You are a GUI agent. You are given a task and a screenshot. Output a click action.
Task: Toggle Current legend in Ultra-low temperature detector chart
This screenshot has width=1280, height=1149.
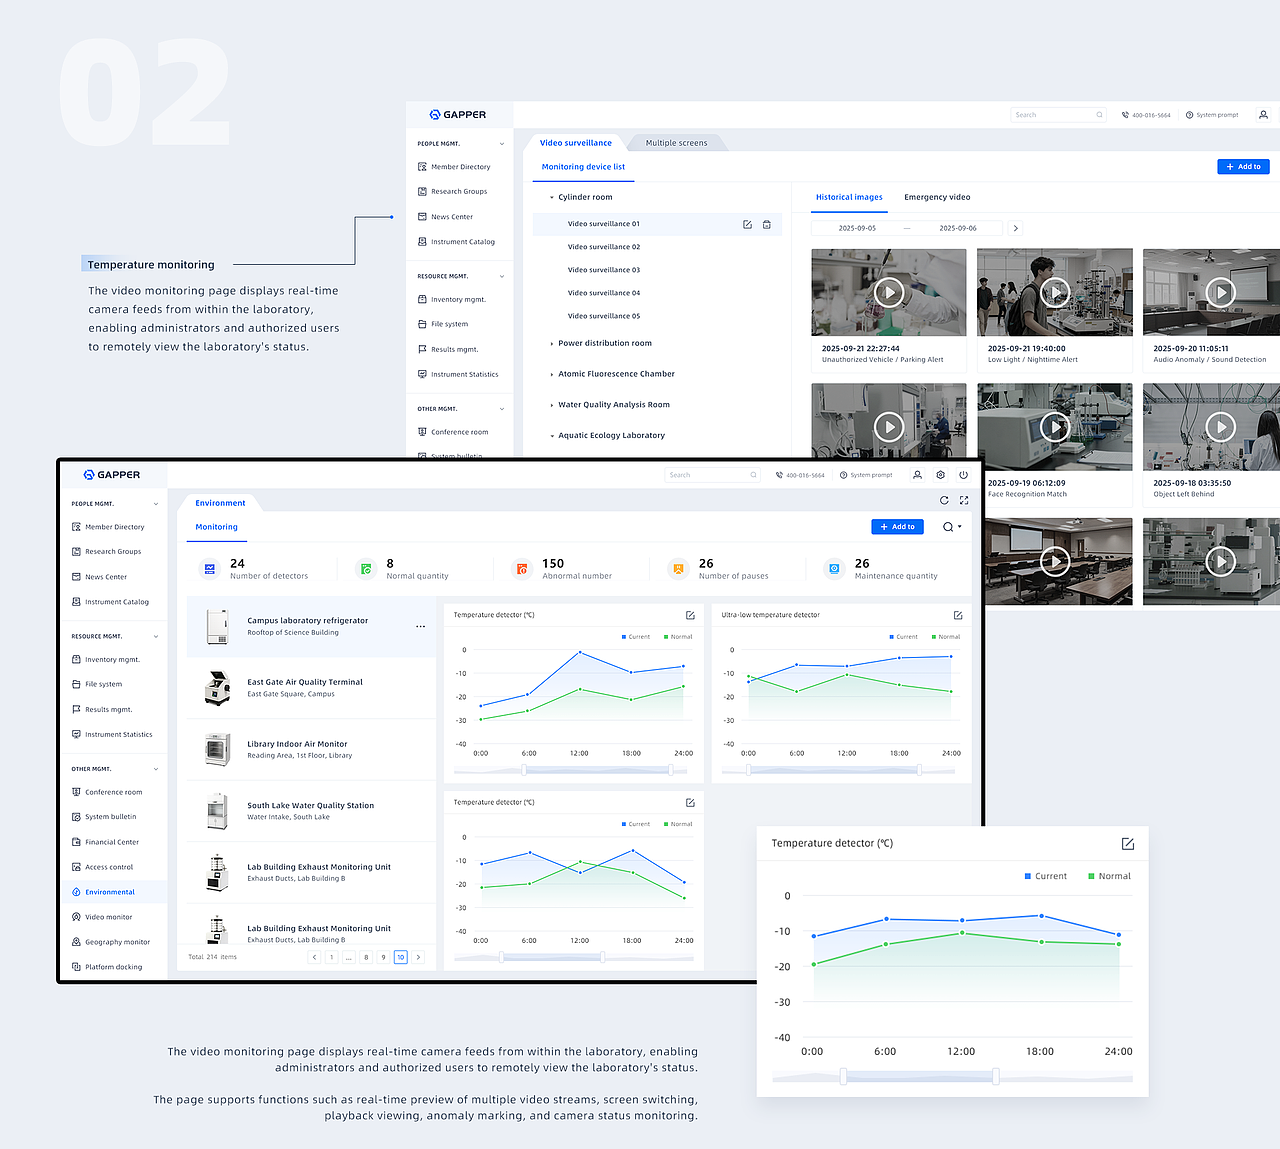(903, 637)
